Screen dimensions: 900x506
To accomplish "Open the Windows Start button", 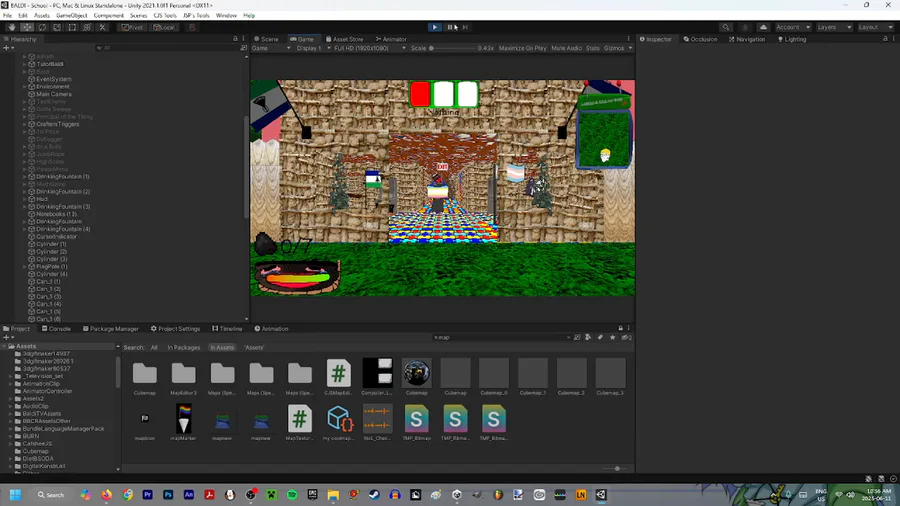I will tap(15, 495).
